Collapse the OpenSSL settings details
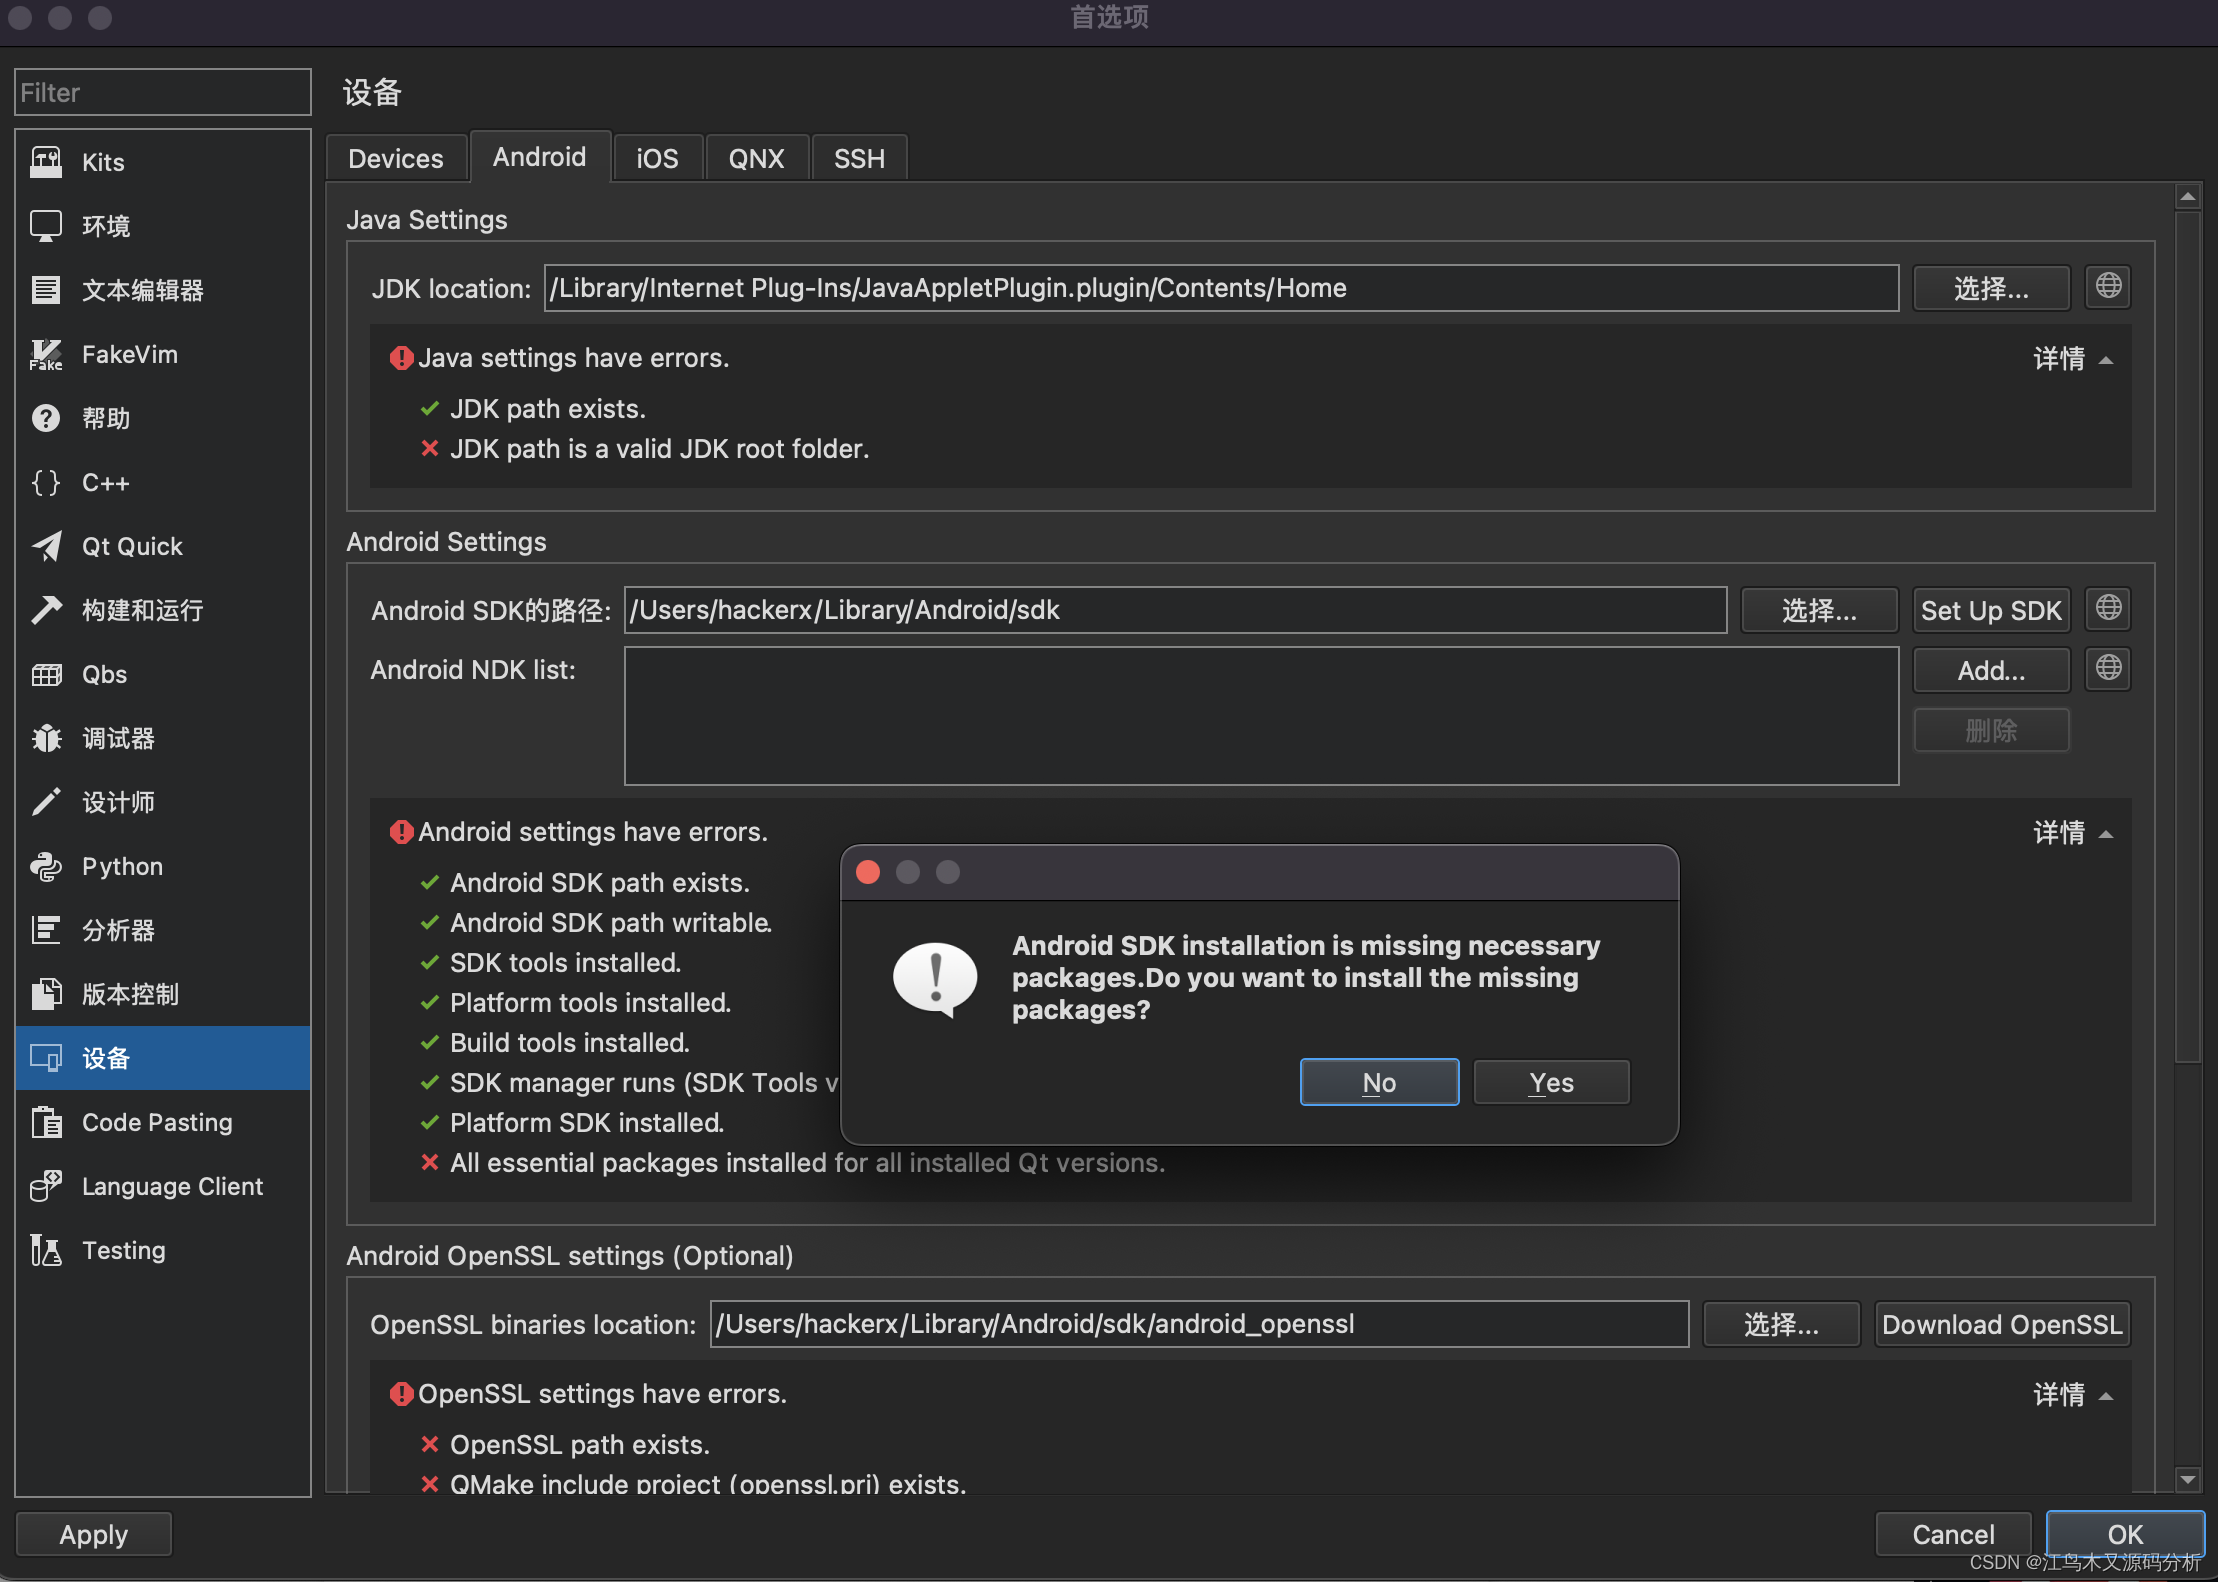Image resolution: width=2218 pixels, height=1582 pixels. tap(2072, 1395)
